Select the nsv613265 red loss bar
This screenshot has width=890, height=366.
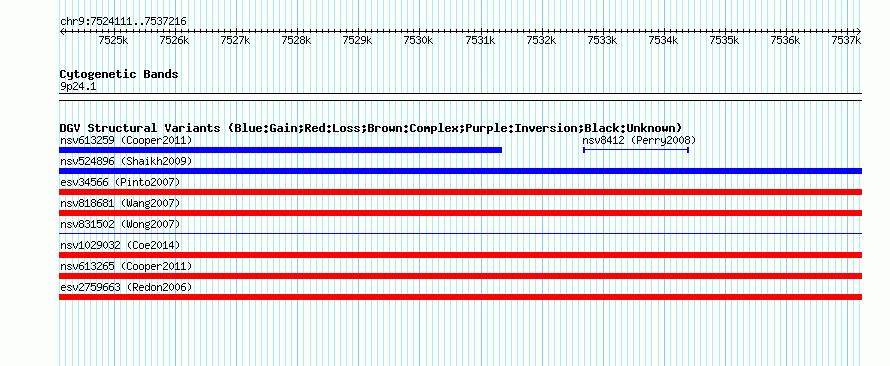point(460,276)
